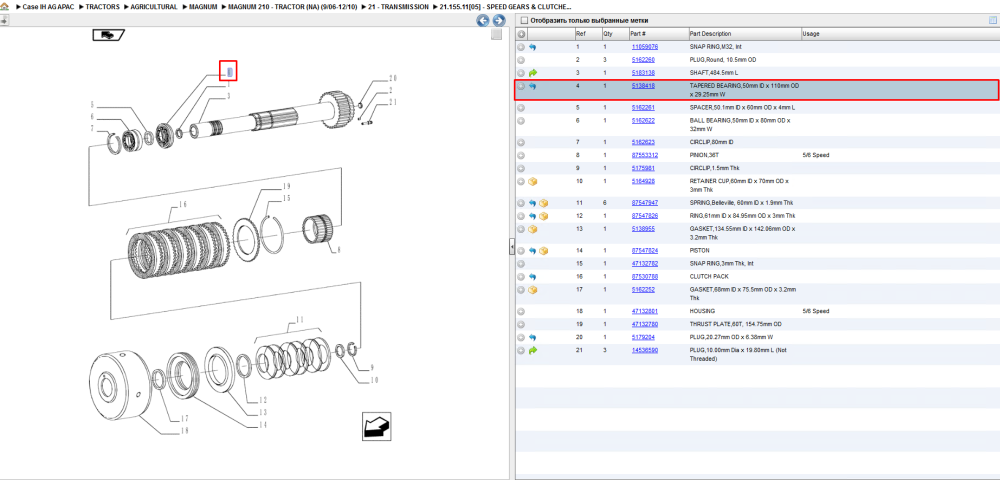This screenshot has height=480, width=1000.
Task: Select '5/6 Speed' usage in PINION row
Action: click(816, 156)
